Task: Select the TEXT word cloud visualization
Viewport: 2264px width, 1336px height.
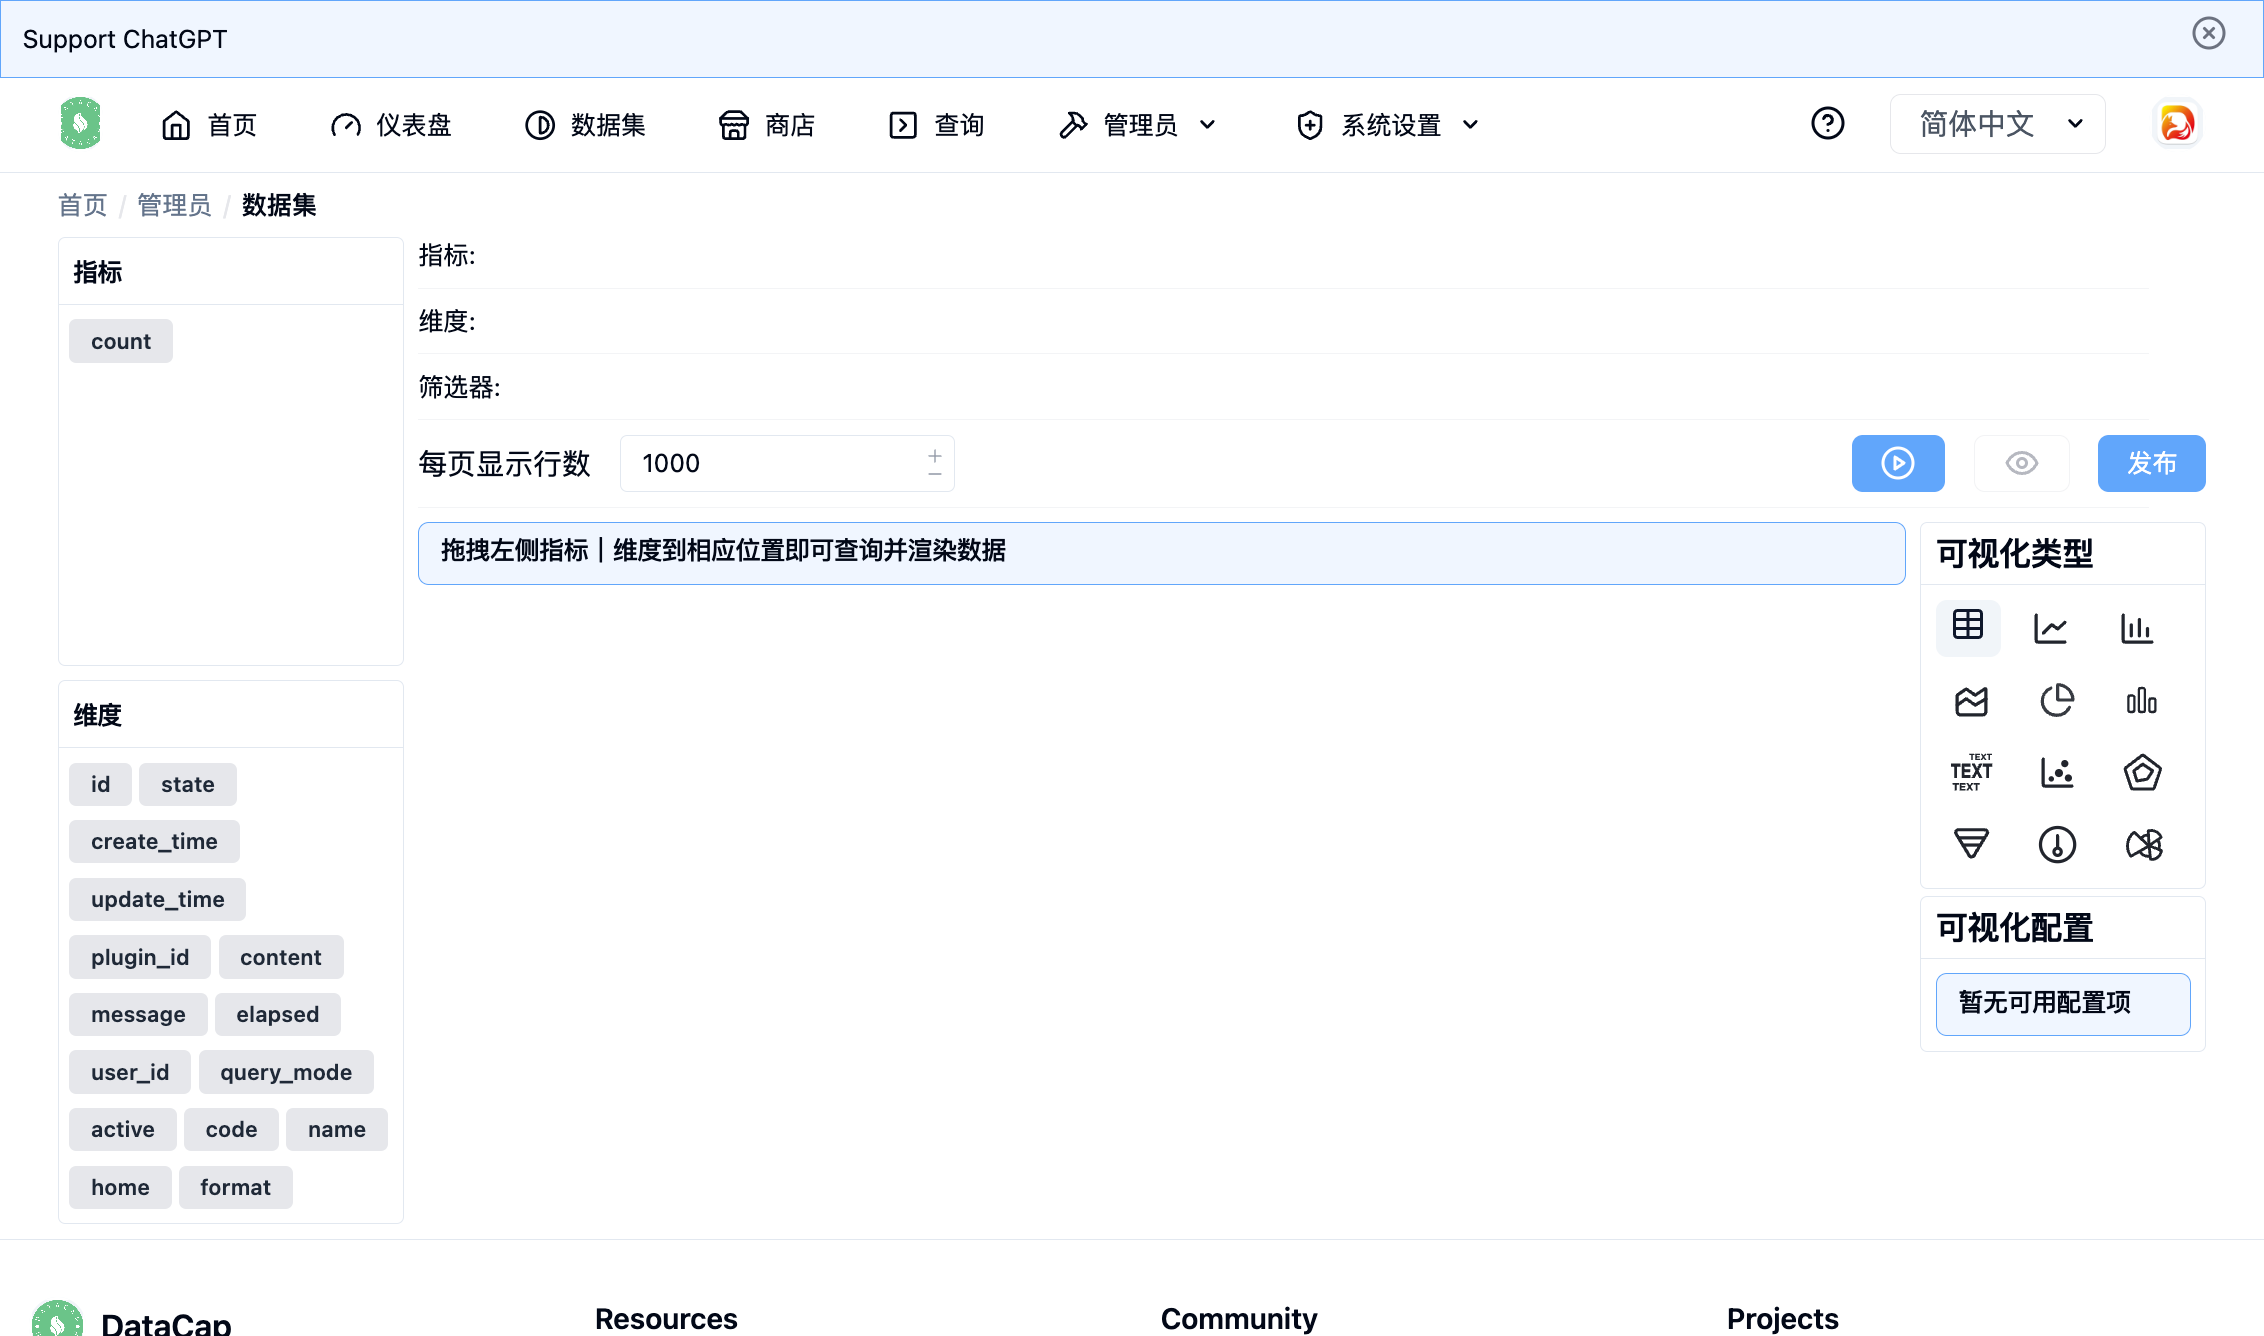Action: point(1971,773)
